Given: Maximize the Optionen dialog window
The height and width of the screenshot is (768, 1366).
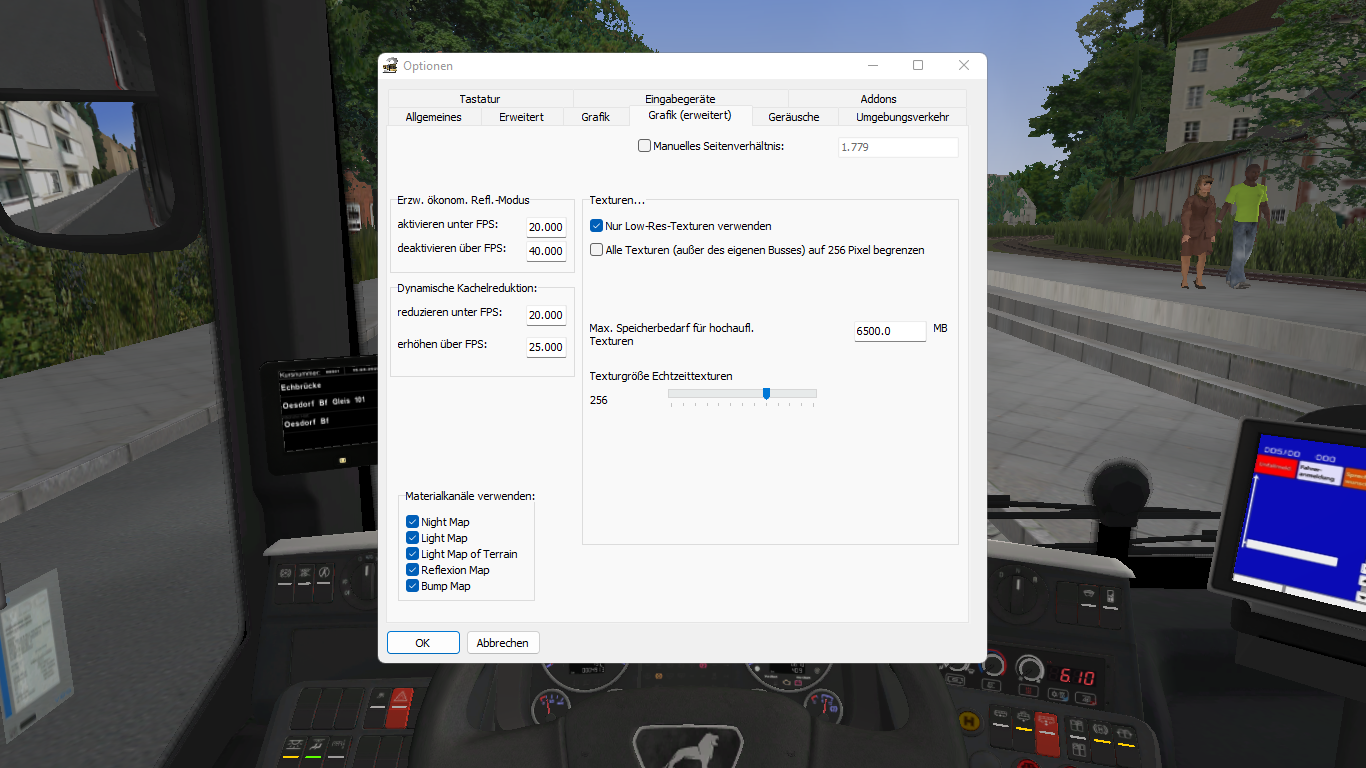Looking at the screenshot, I should pos(917,66).
